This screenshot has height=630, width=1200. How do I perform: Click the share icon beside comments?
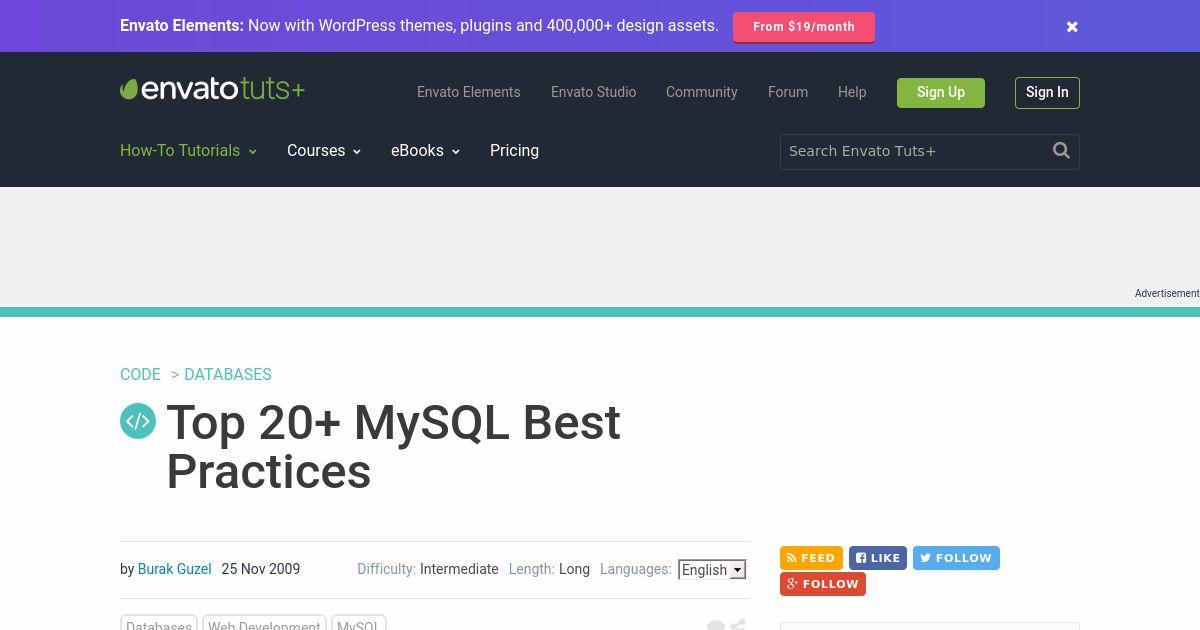[x=738, y=625]
